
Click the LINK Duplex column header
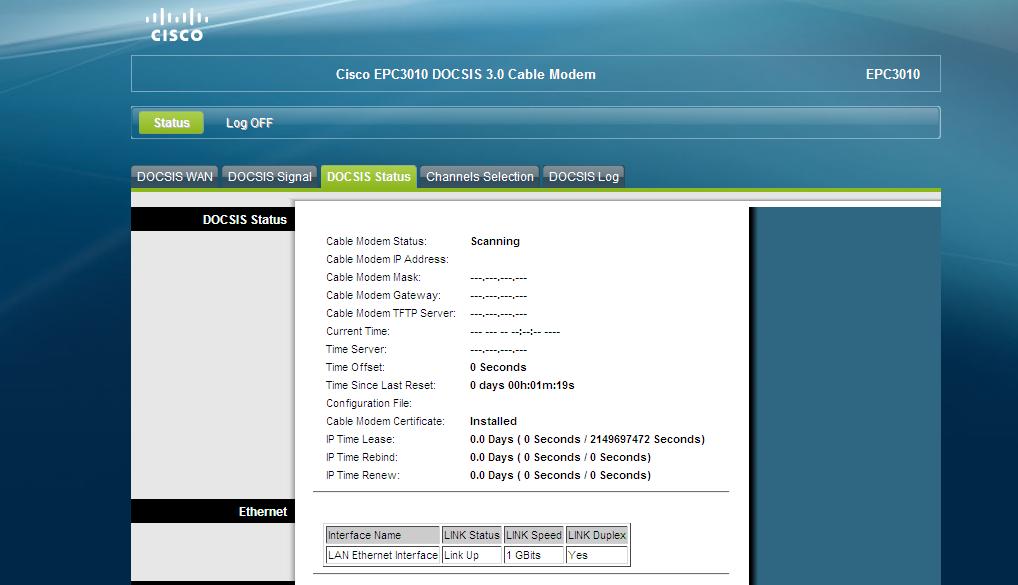tap(597, 535)
